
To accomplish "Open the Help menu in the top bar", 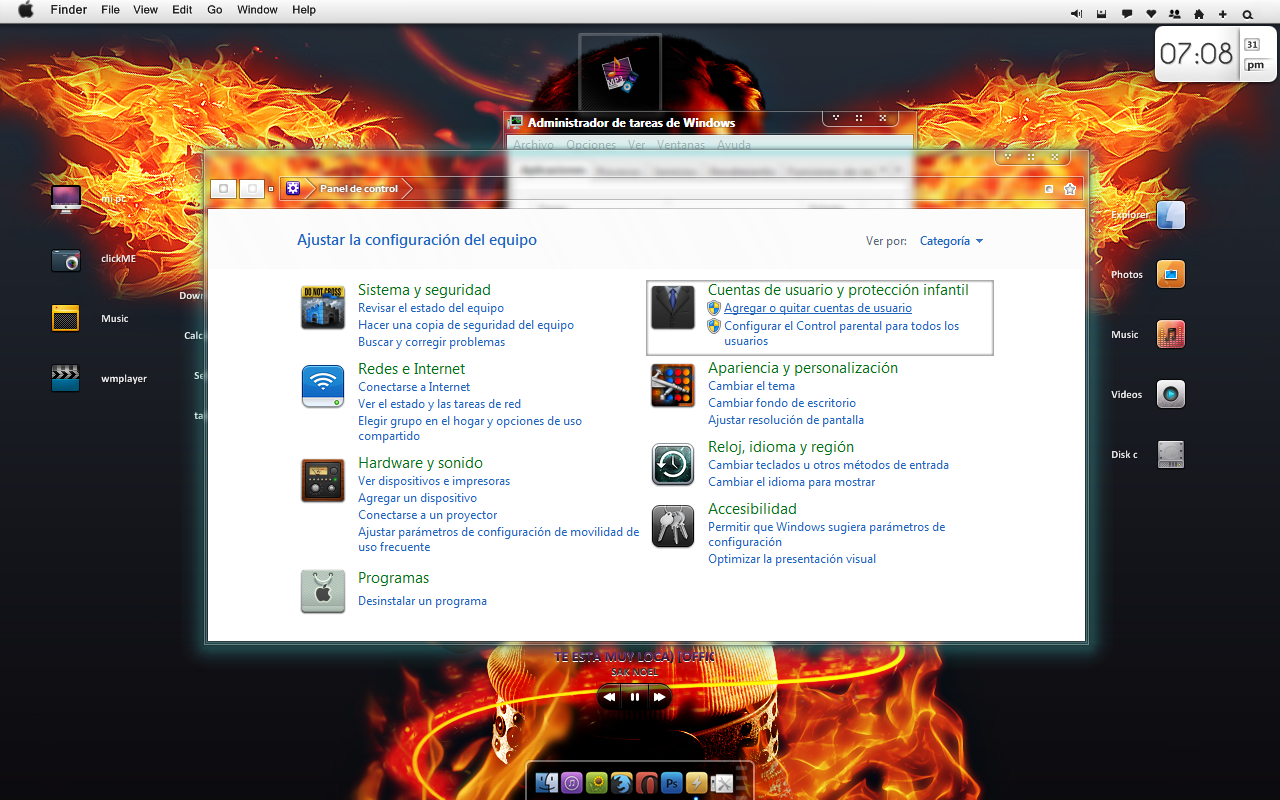I will 304,10.
